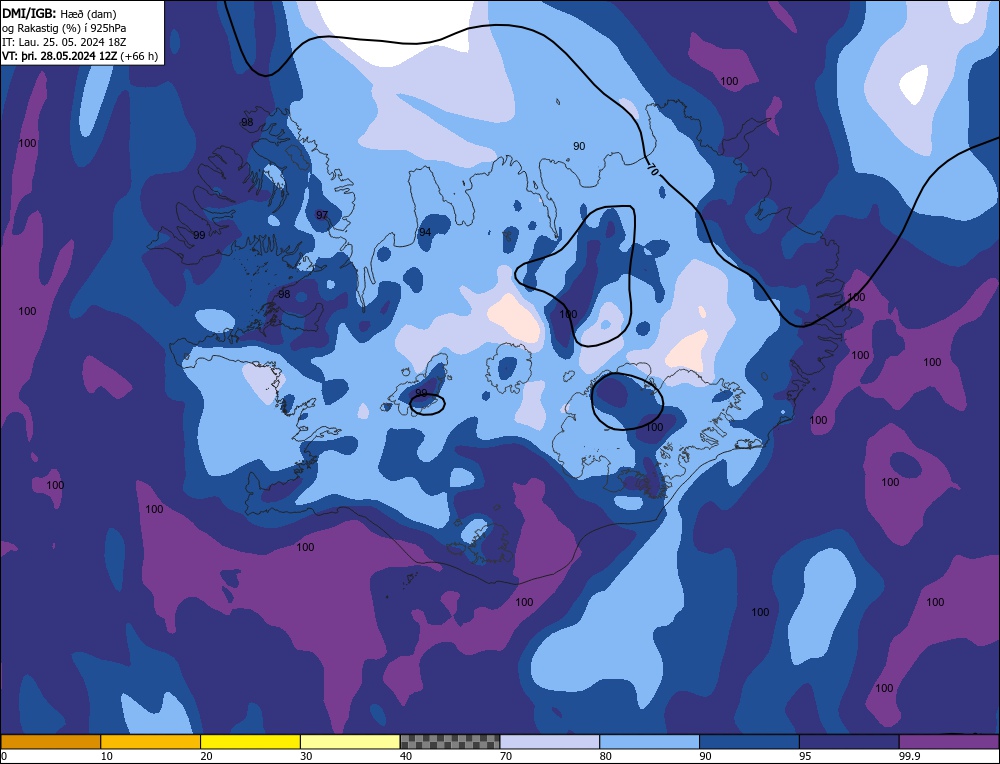Click the '70' height contour label
Image resolution: width=1000 pixels, height=764 pixels.
(x=652, y=170)
